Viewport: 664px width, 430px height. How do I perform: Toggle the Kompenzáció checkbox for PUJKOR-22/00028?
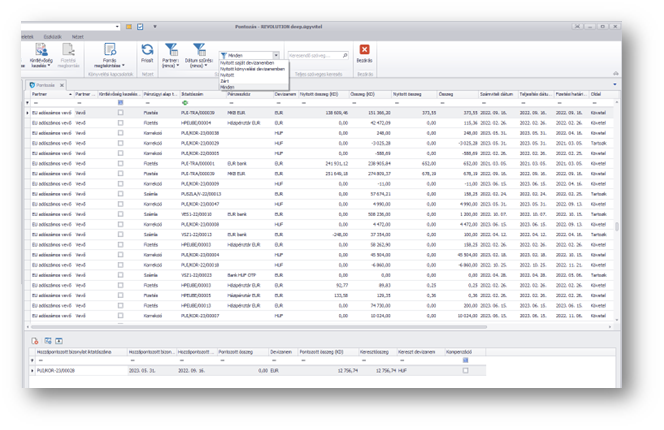pos(465,370)
